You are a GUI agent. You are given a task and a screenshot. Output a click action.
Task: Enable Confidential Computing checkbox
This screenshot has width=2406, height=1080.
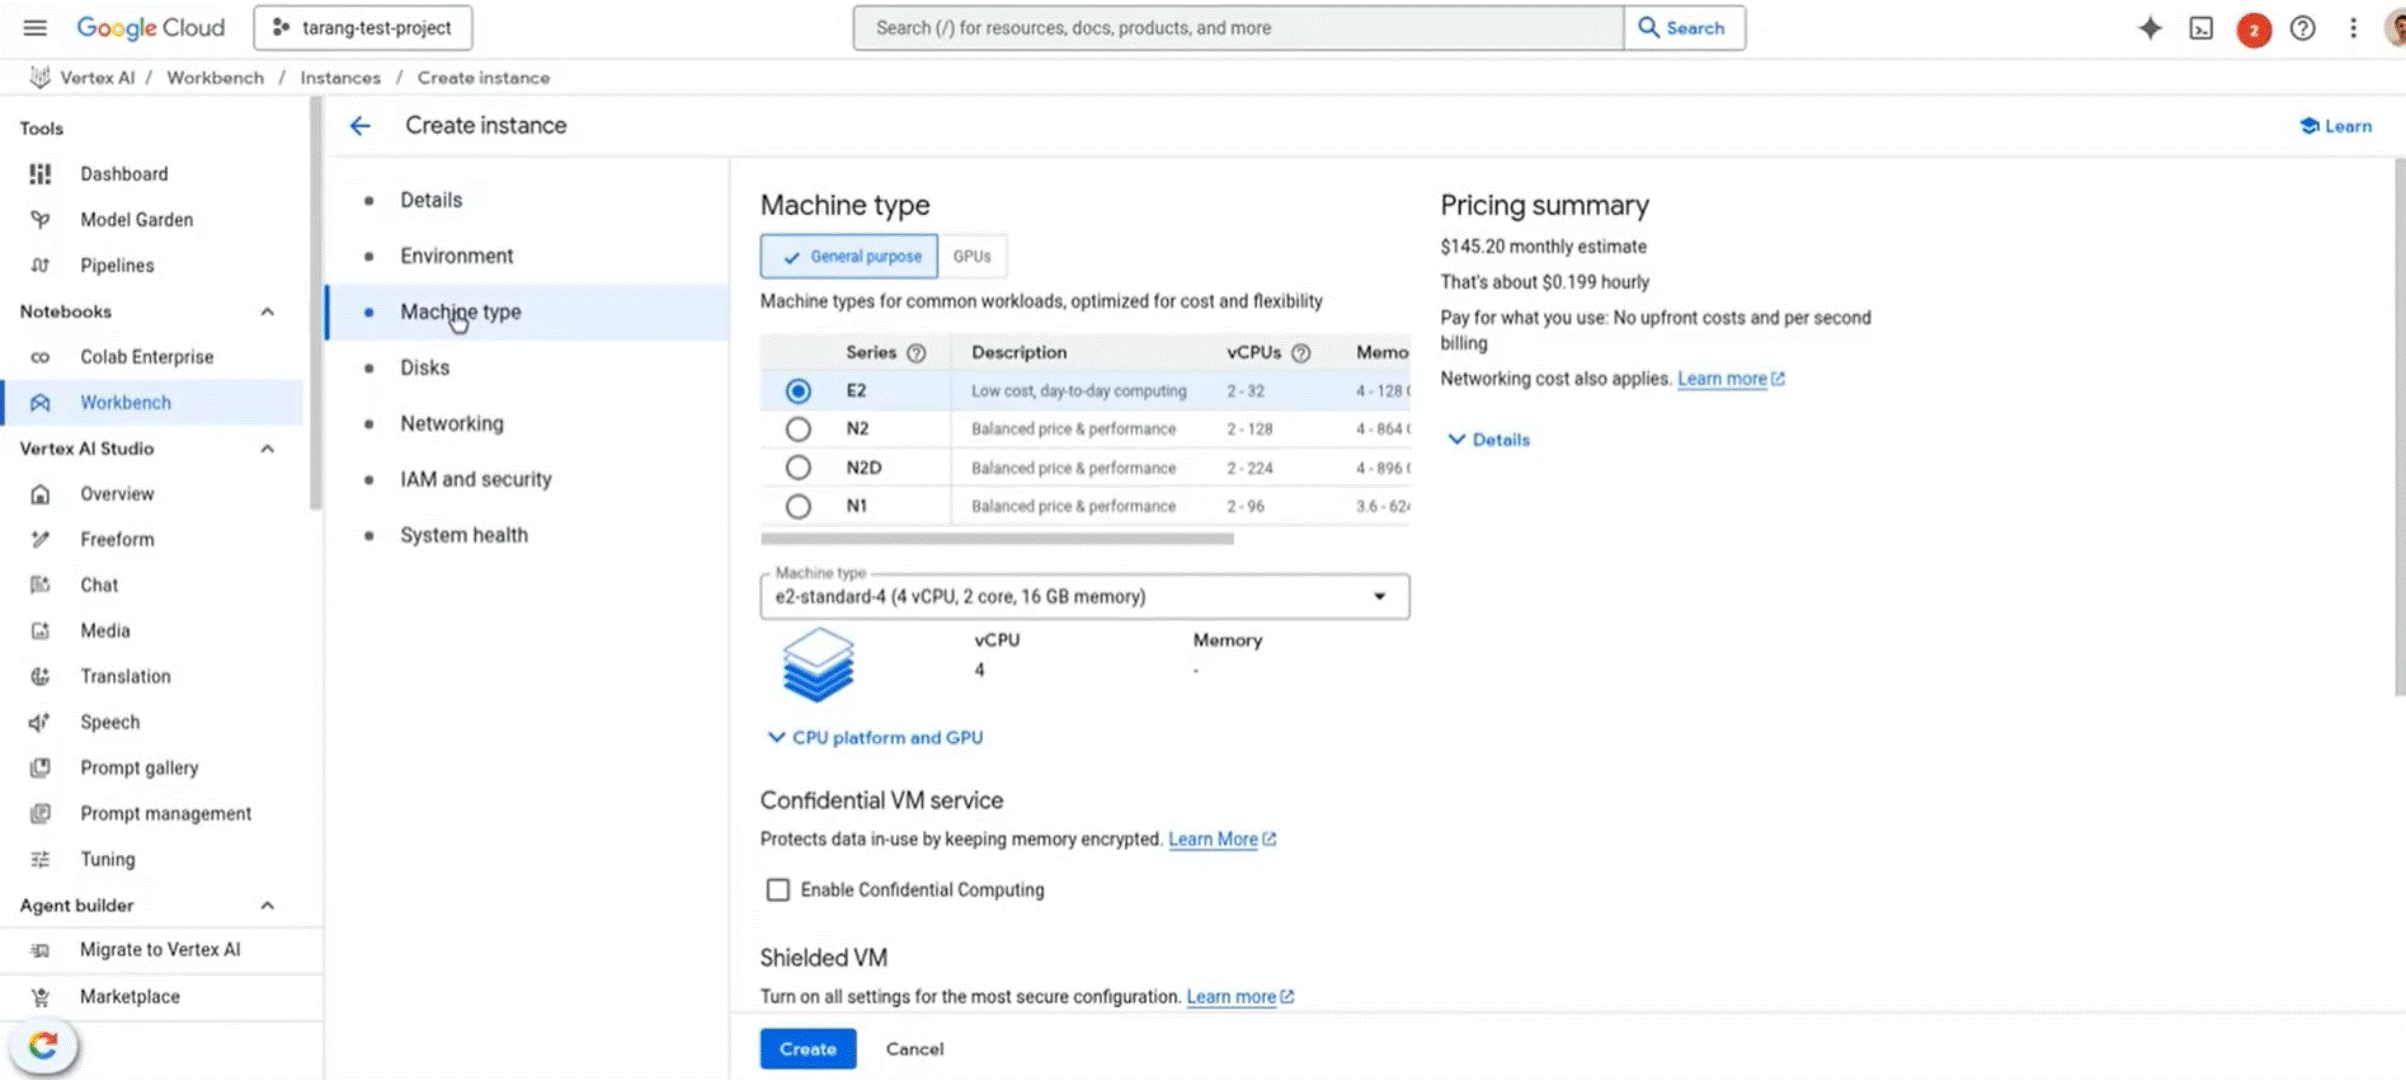point(778,889)
